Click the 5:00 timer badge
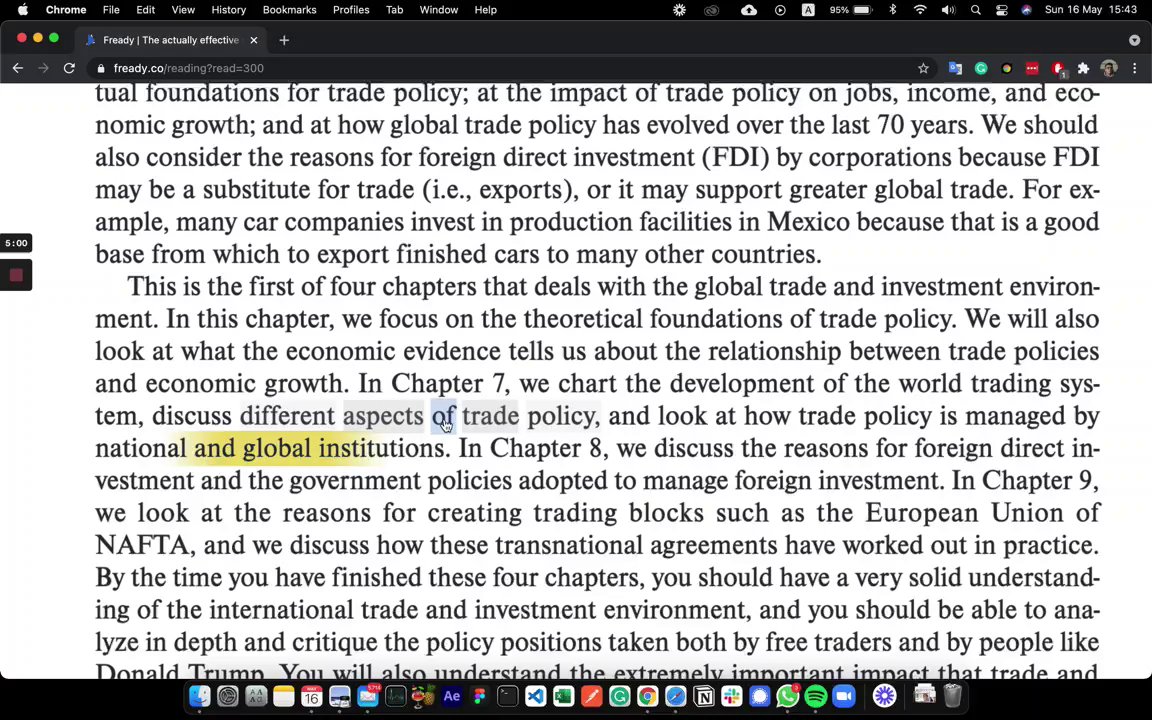 coord(16,243)
